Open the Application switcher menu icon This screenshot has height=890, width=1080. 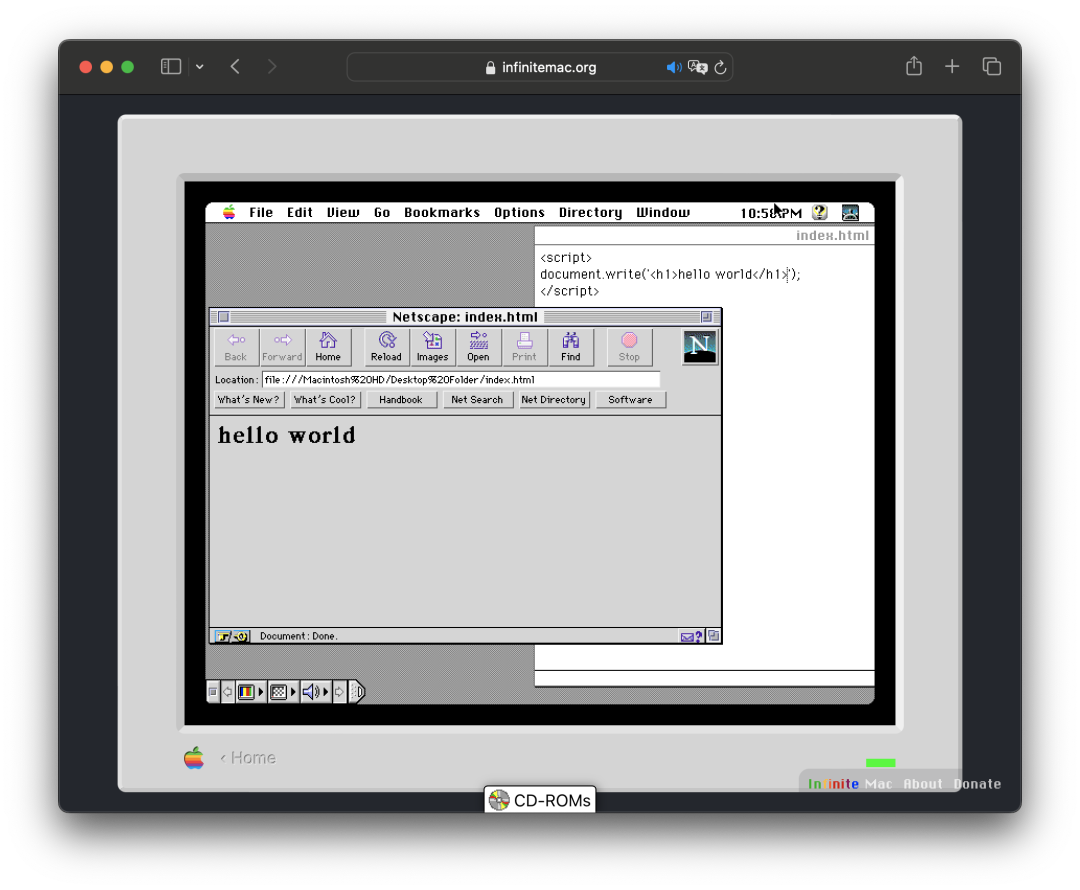pyautogui.click(x=851, y=213)
